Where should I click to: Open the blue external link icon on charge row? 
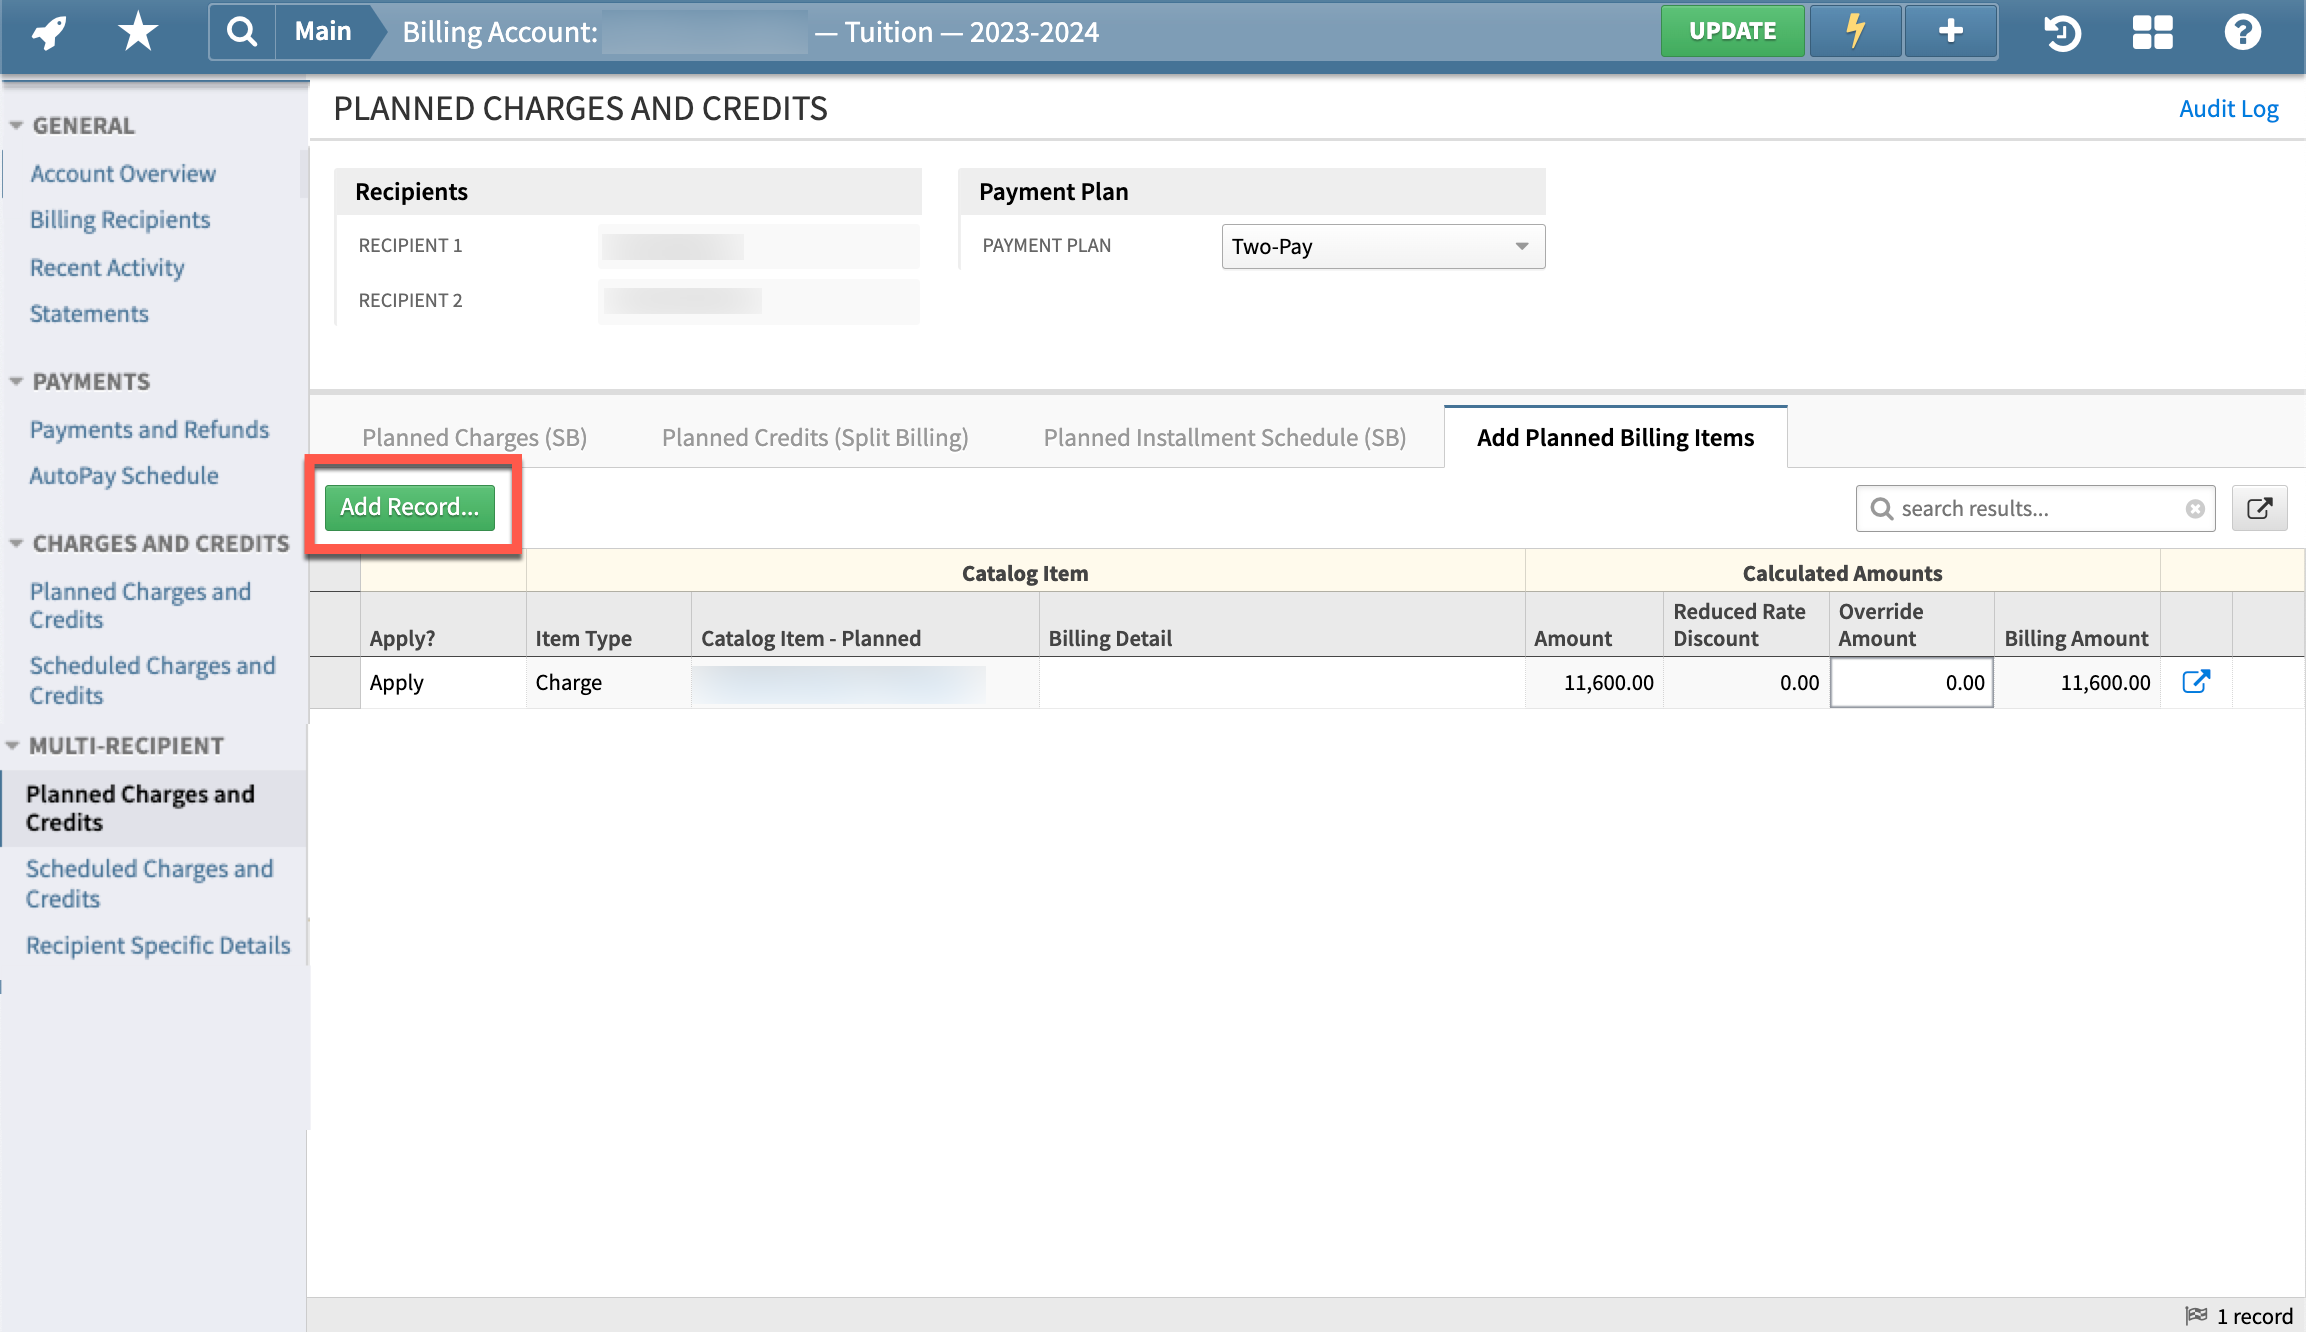click(2196, 682)
